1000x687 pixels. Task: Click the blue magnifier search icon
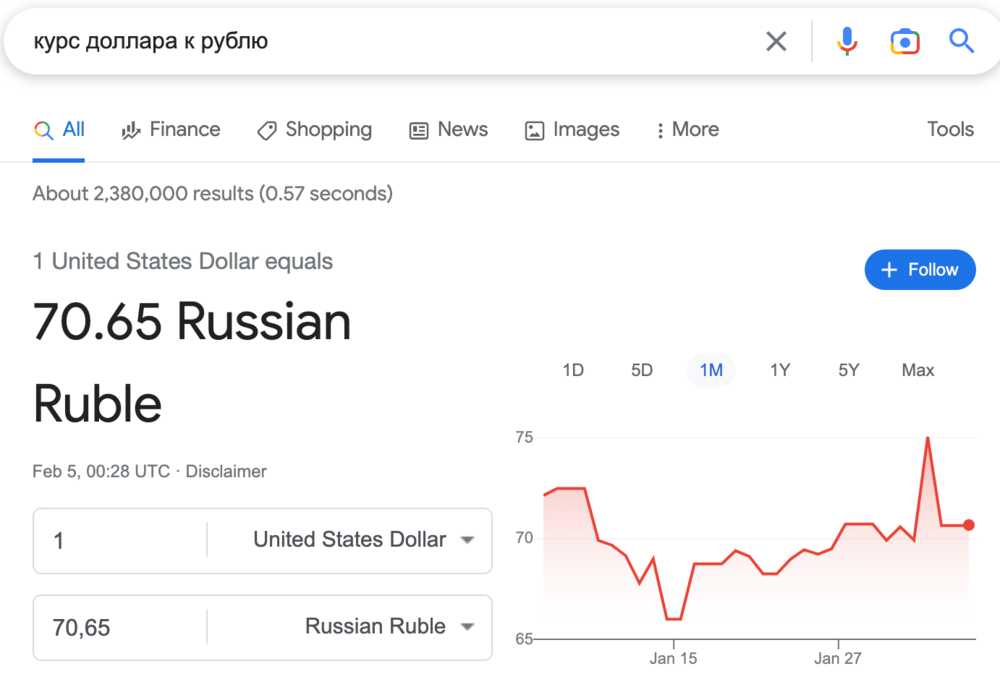pyautogui.click(x=961, y=41)
